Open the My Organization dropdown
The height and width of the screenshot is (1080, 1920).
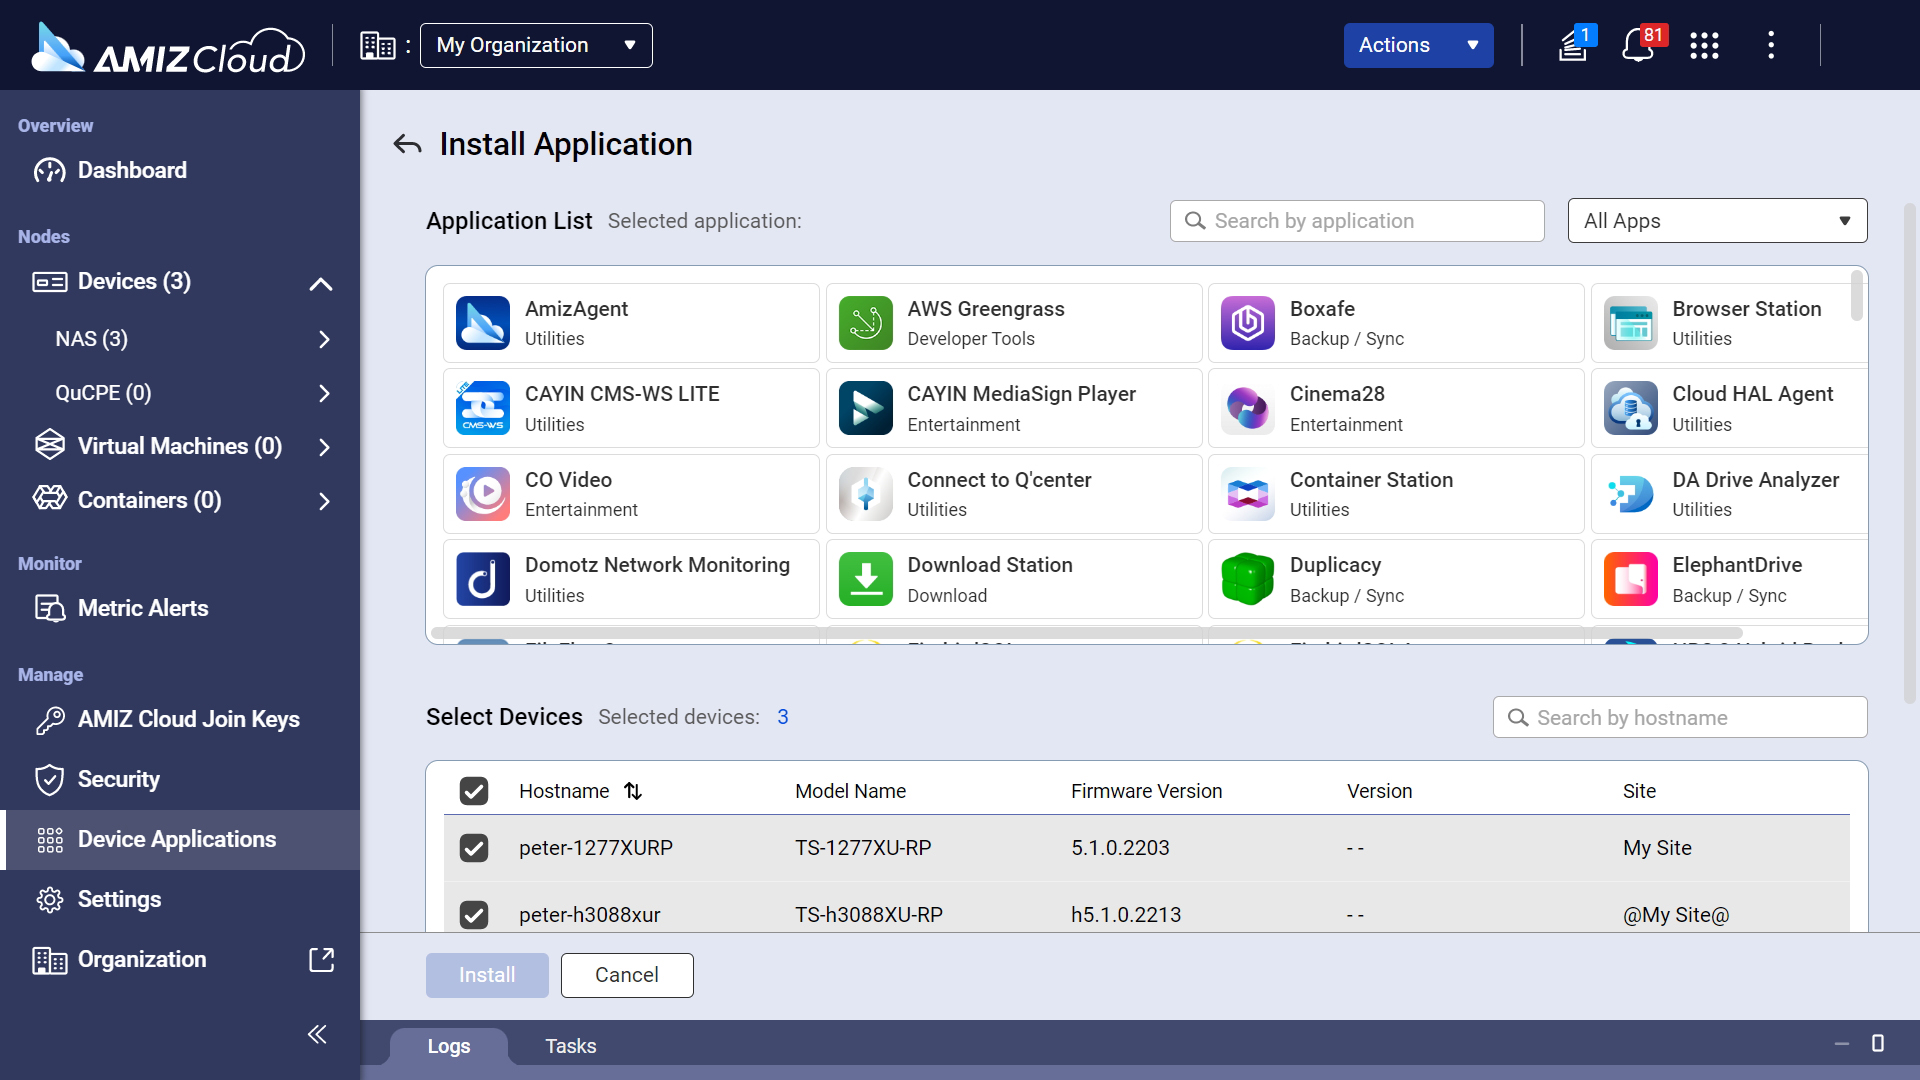[536, 45]
